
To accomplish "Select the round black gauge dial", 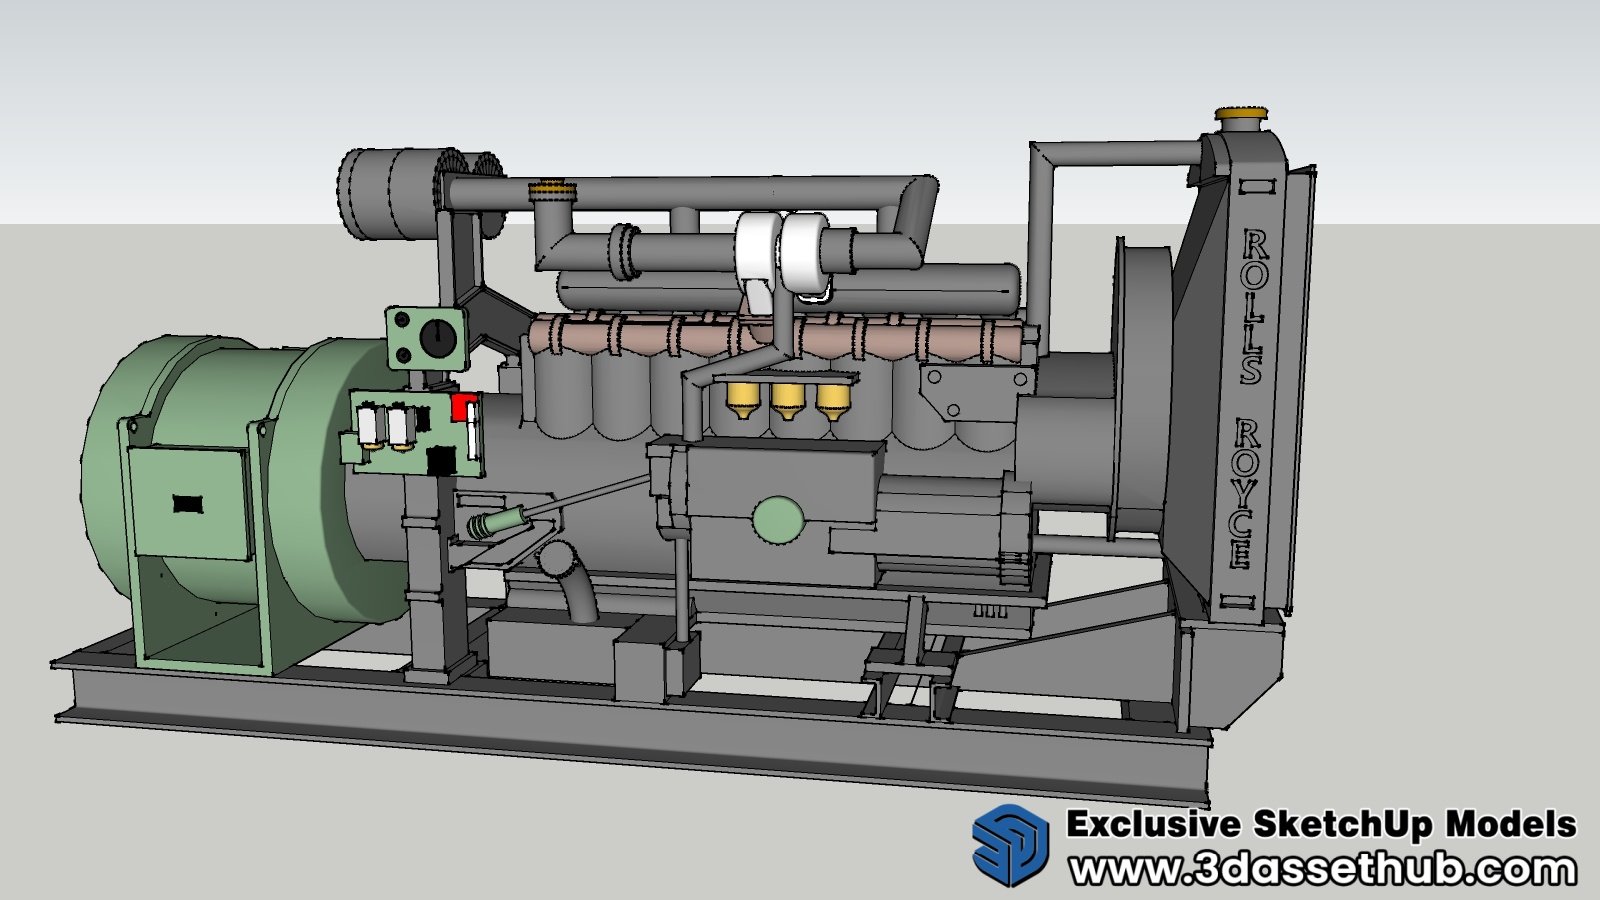I will click(x=435, y=337).
